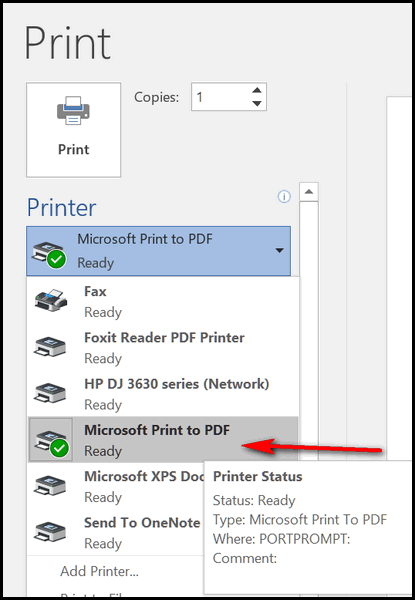Click the Foxit Reader PDF Printer icon
This screenshot has height=600, width=415.
pyautogui.click(x=50, y=346)
